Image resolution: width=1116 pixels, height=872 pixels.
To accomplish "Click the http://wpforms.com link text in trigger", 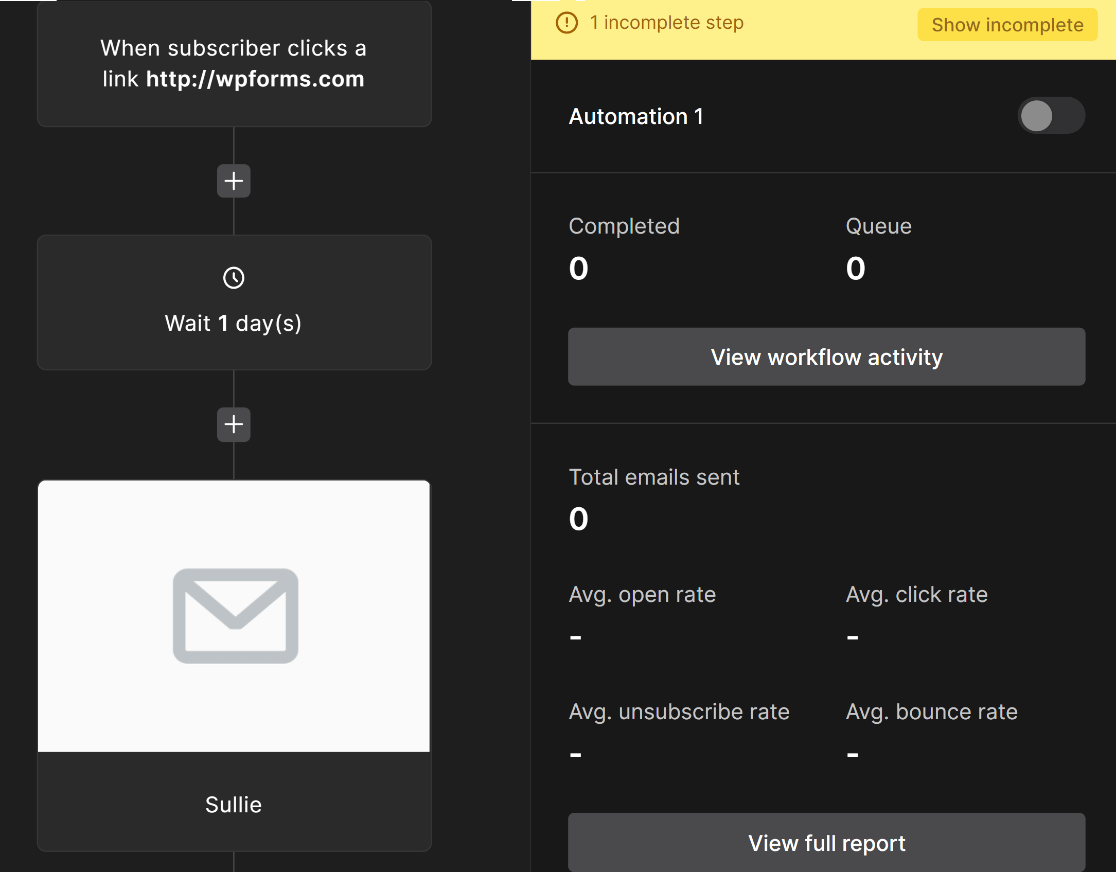I will point(255,79).
